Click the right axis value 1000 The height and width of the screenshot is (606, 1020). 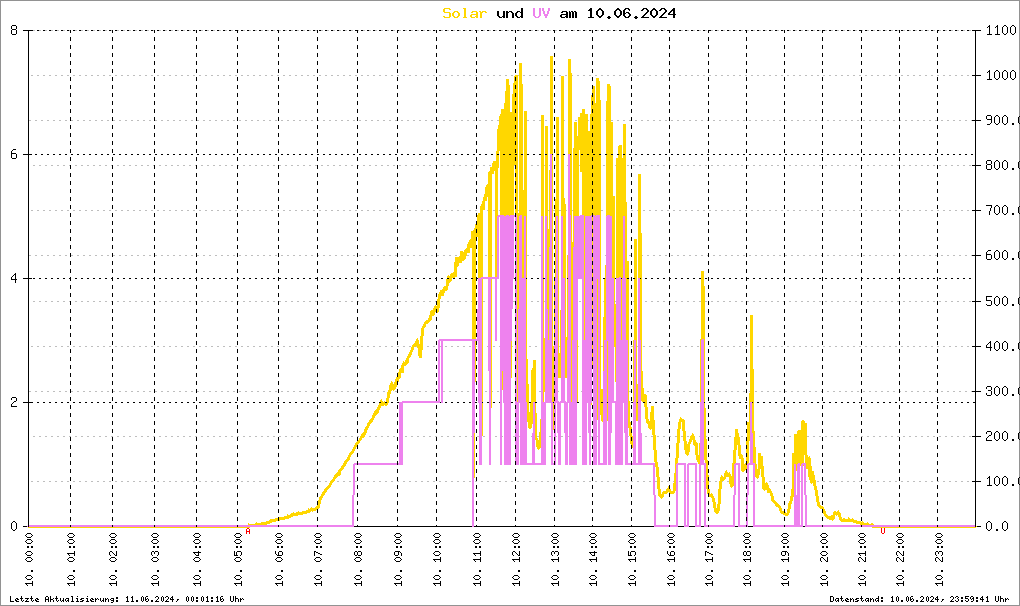[x=1002, y=75]
